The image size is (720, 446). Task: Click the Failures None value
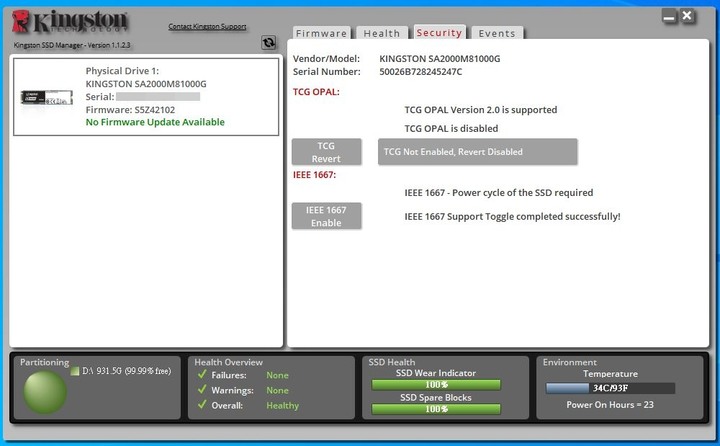tap(277, 375)
